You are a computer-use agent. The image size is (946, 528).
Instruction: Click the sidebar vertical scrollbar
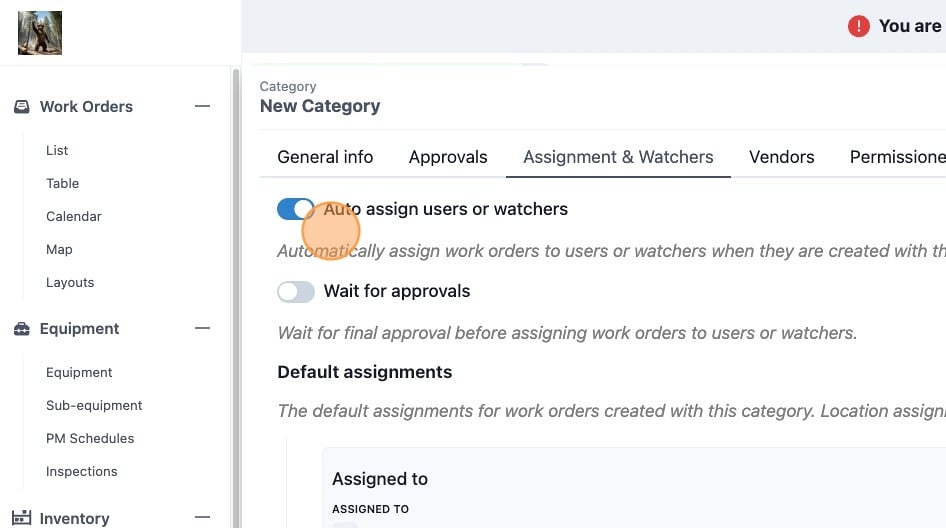pyautogui.click(x=236, y=298)
